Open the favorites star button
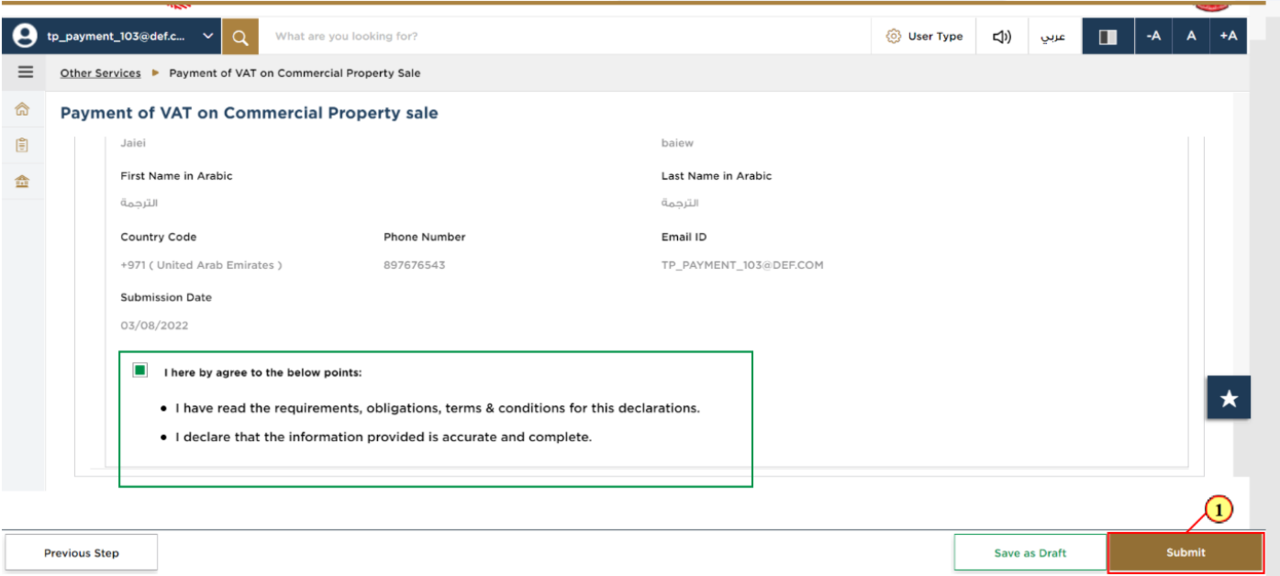 point(1229,398)
